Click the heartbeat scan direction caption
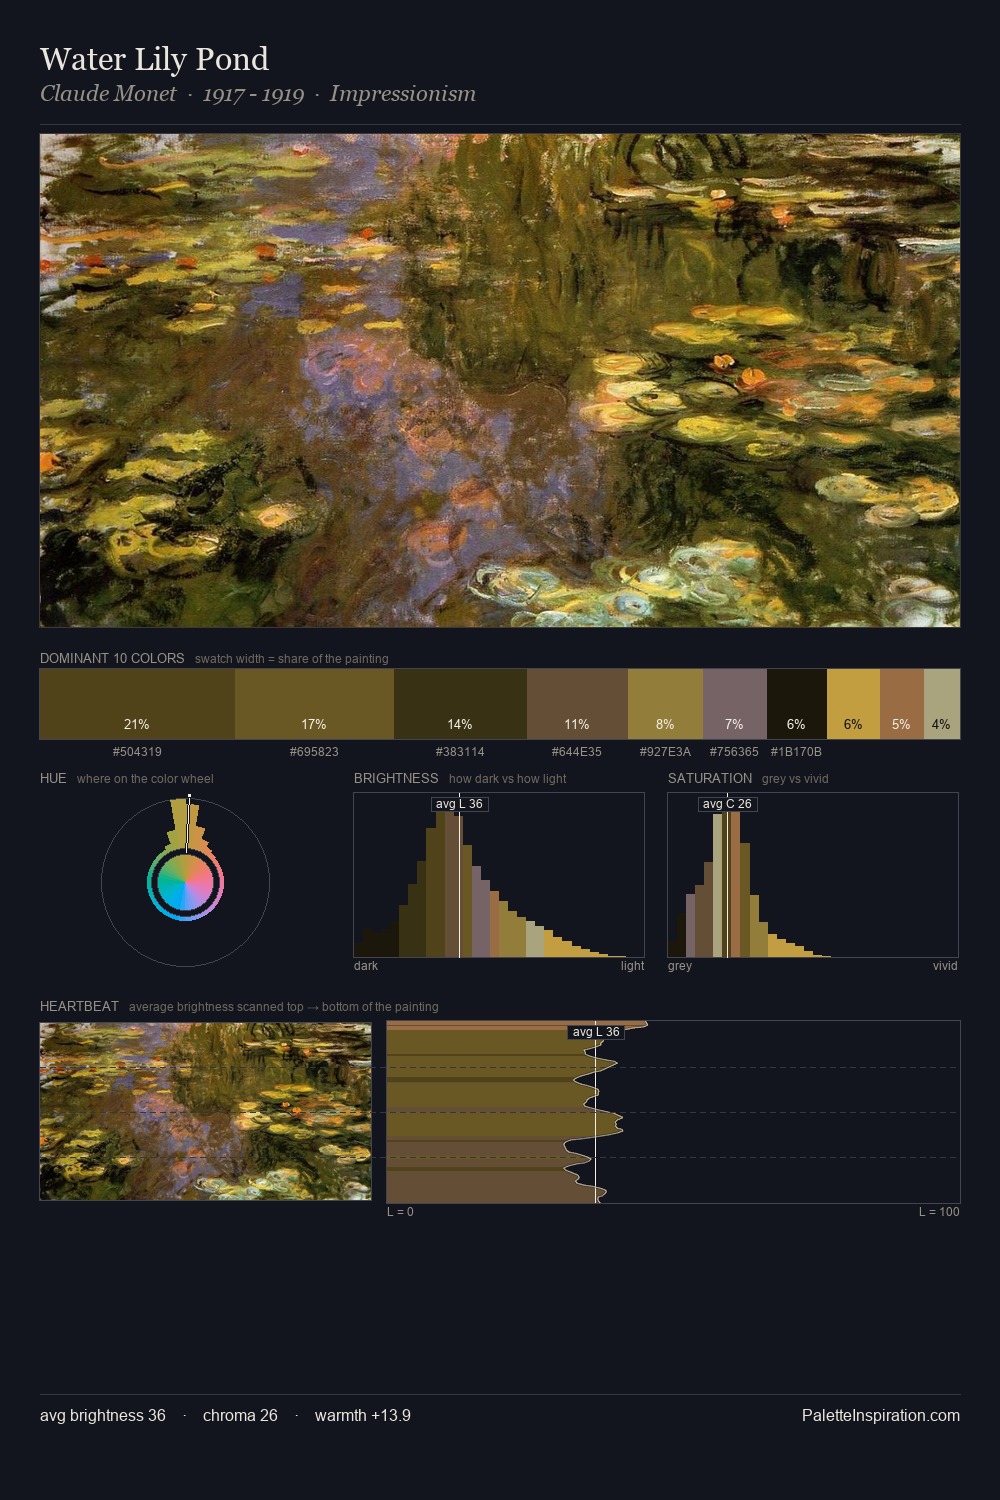Viewport: 1000px width, 1500px height. click(284, 1007)
